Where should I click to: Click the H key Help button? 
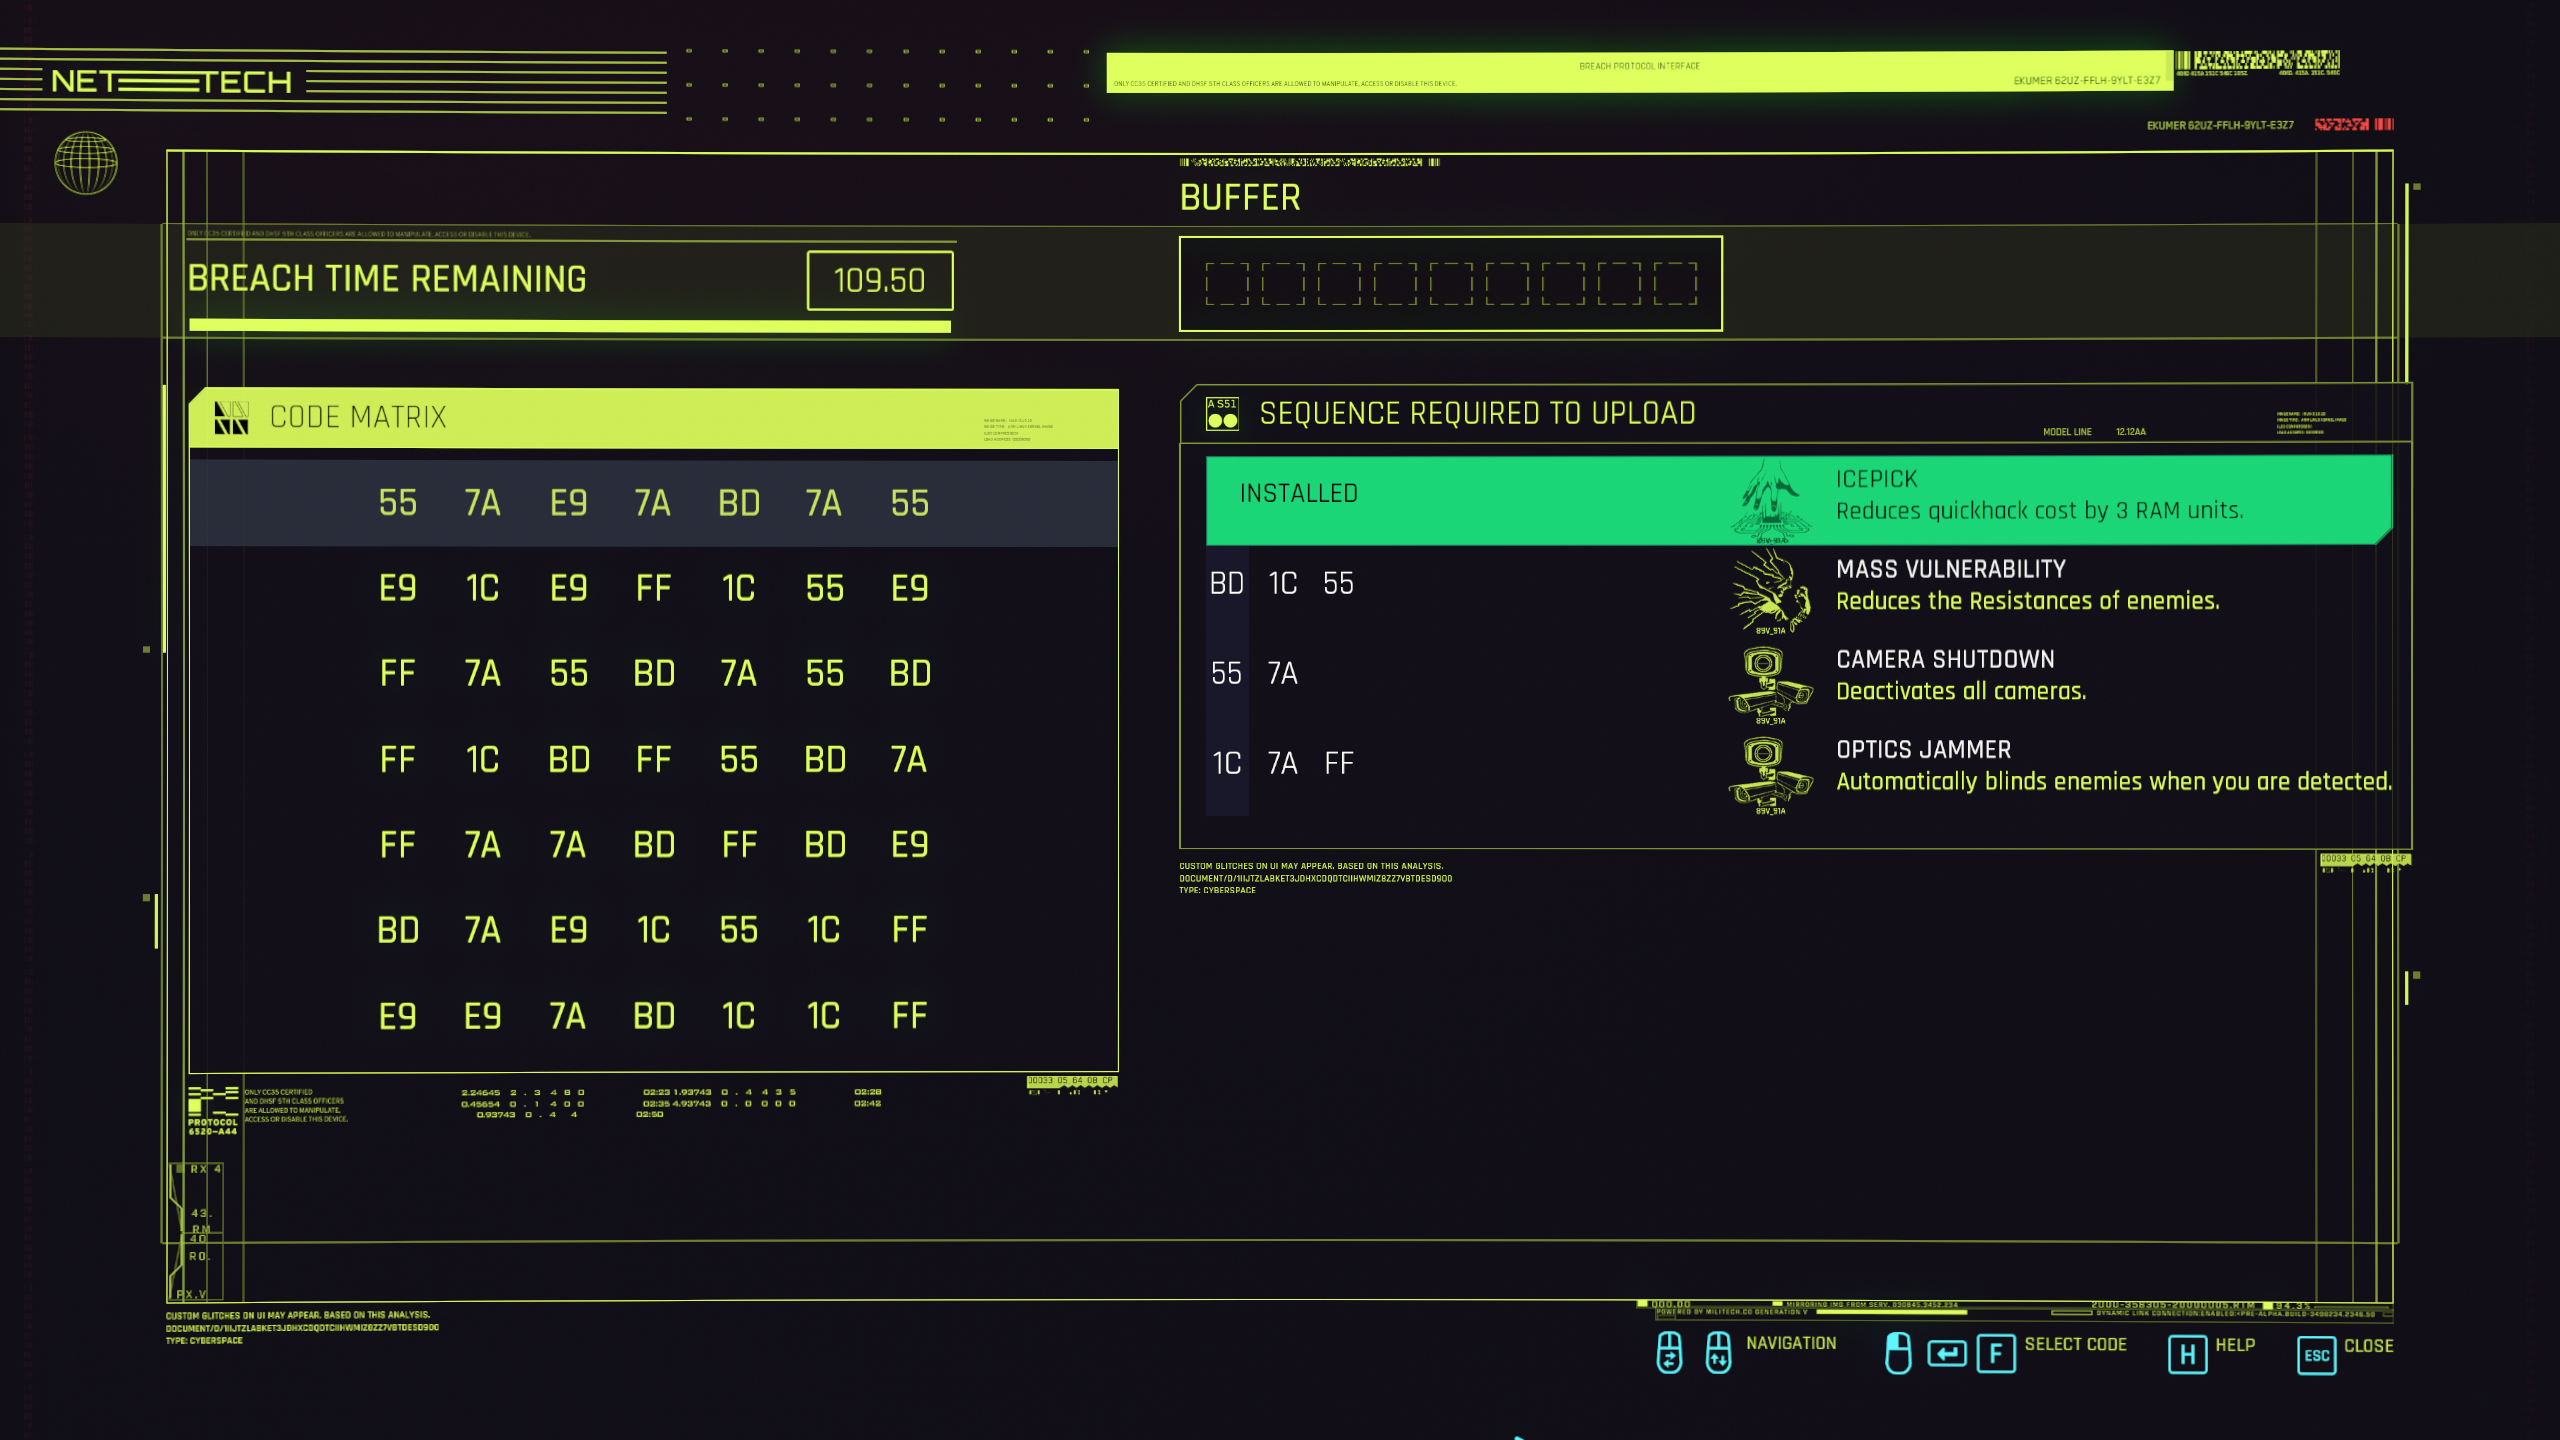(2187, 1354)
